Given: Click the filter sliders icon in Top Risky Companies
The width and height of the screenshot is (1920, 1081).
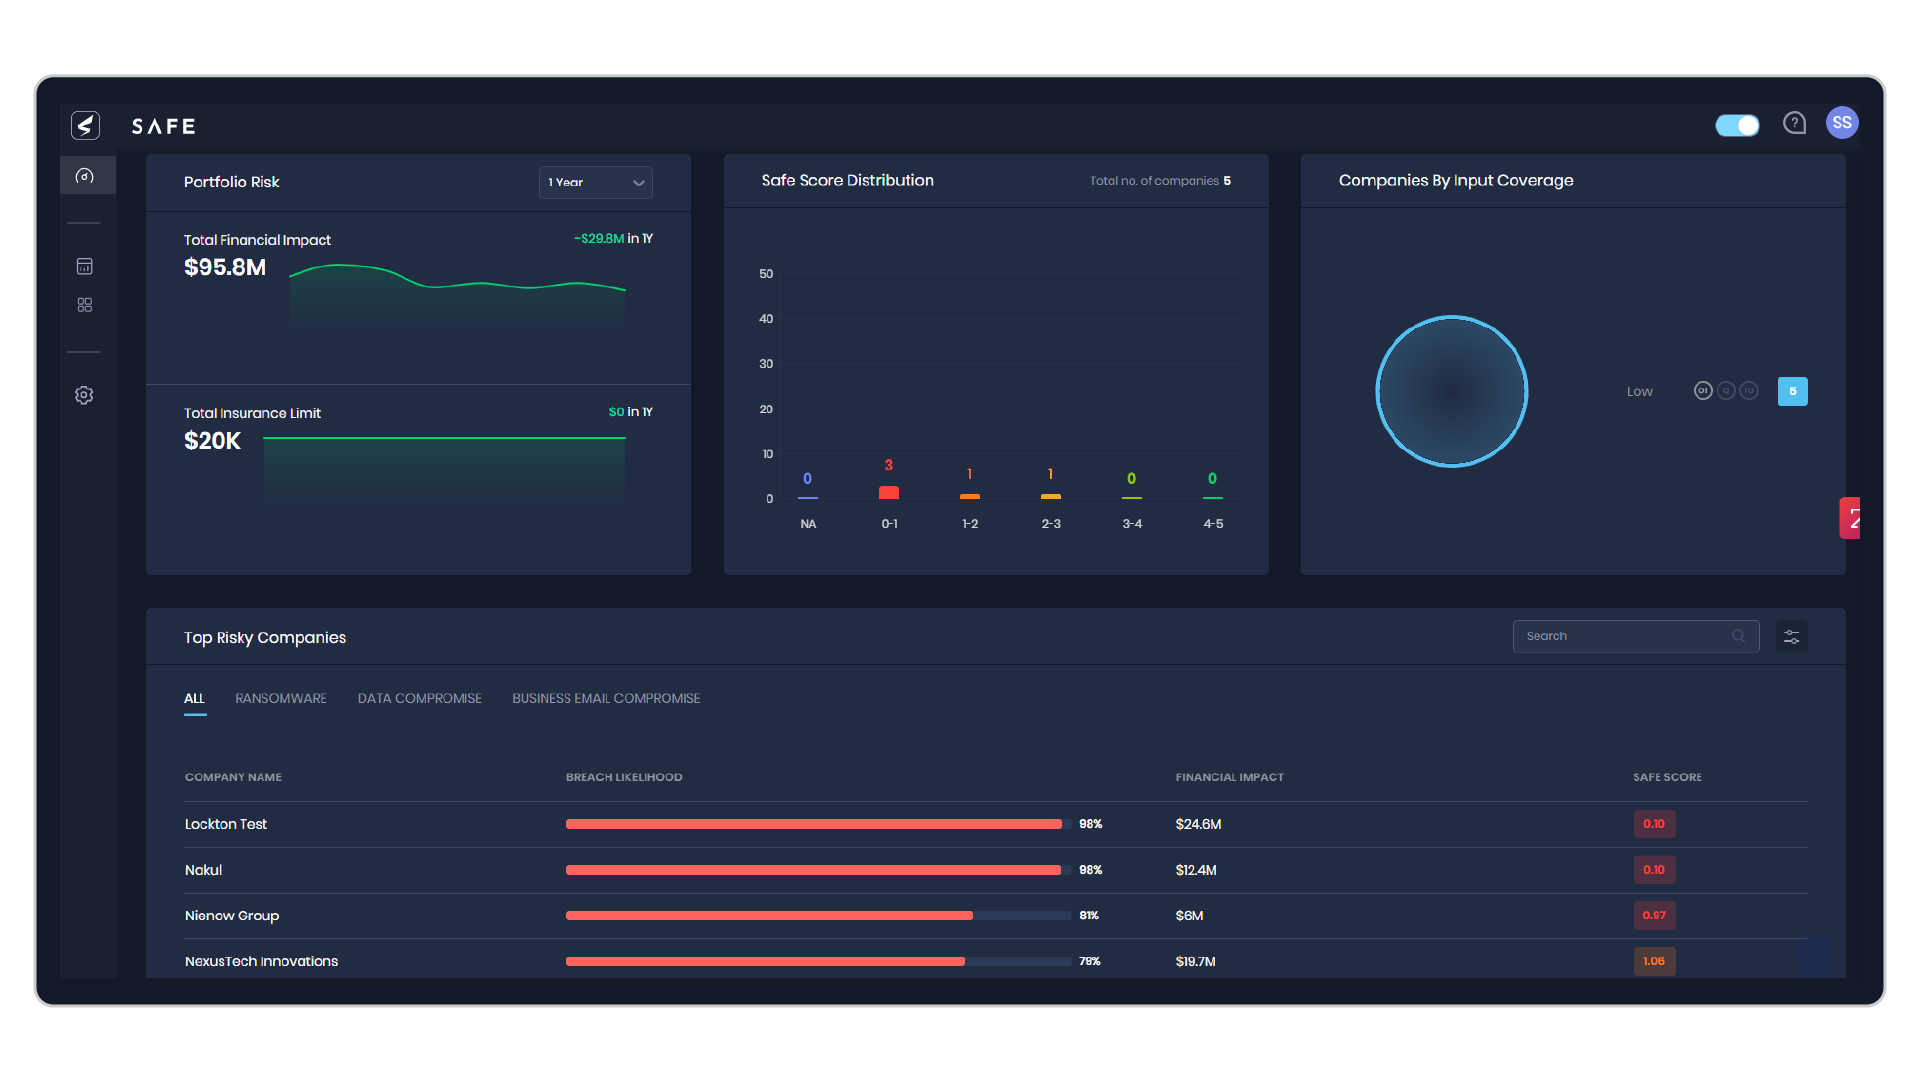Looking at the screenshot, I should point(1792,637).
